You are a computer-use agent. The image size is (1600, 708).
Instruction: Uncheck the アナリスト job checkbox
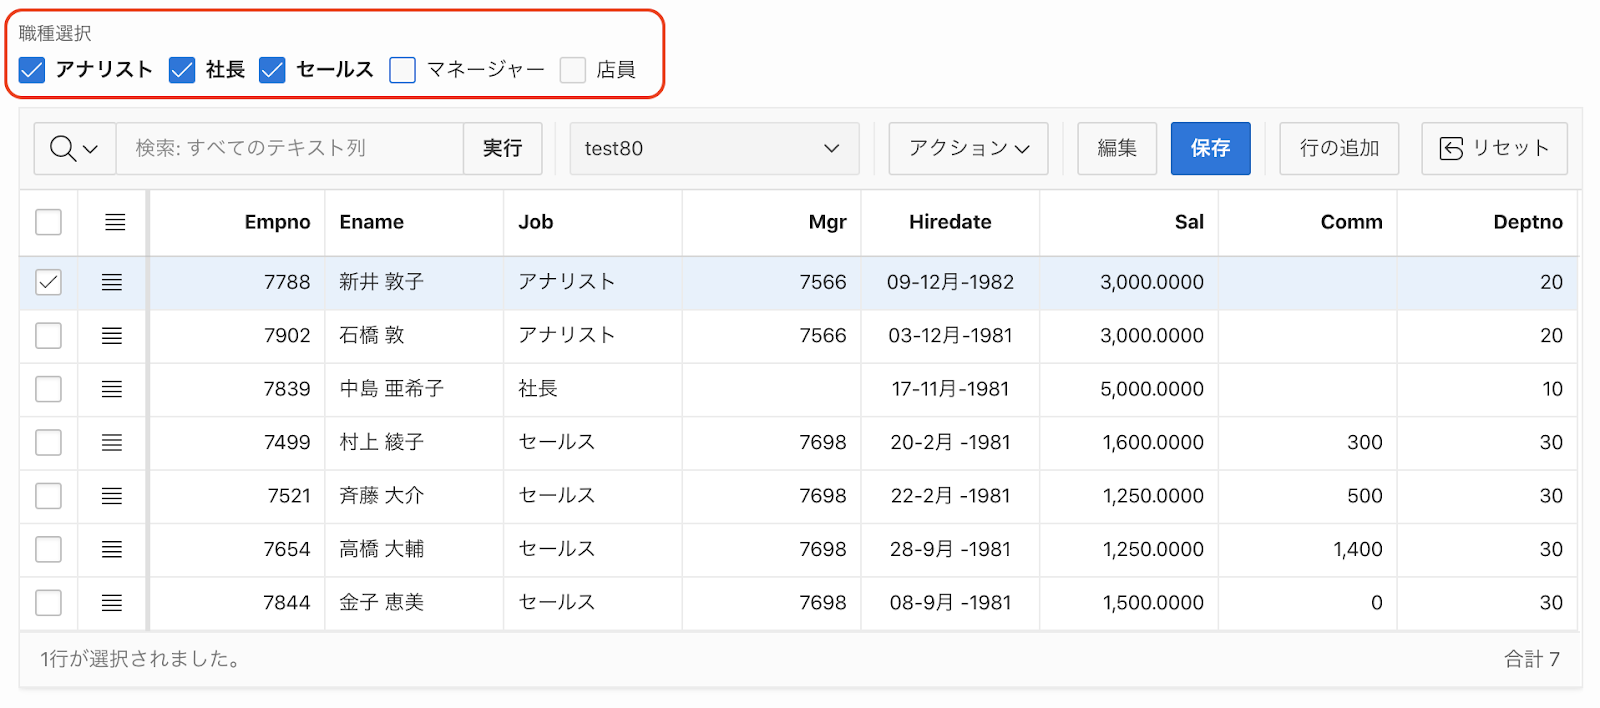click(x=32, y=70)
